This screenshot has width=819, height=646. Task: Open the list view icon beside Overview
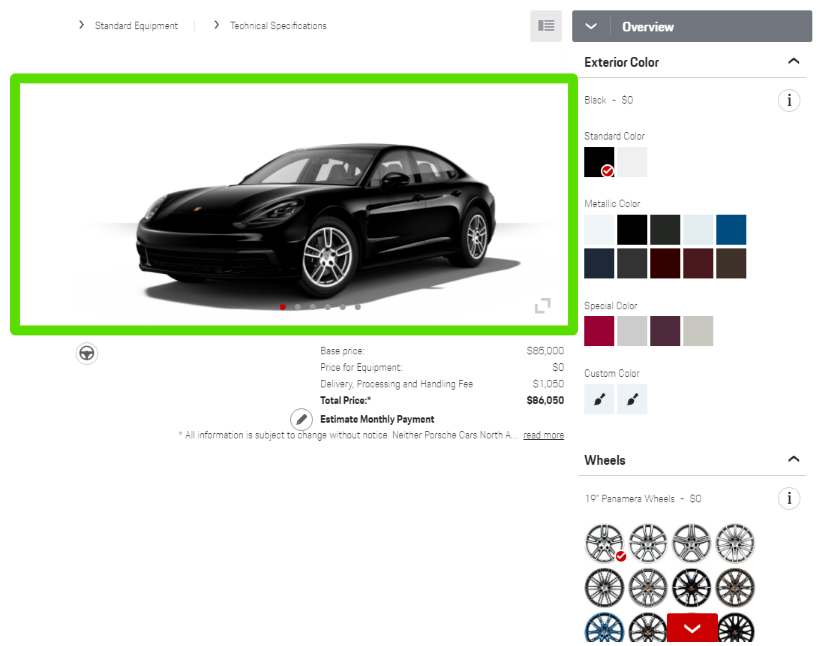(x=545, y=26)
